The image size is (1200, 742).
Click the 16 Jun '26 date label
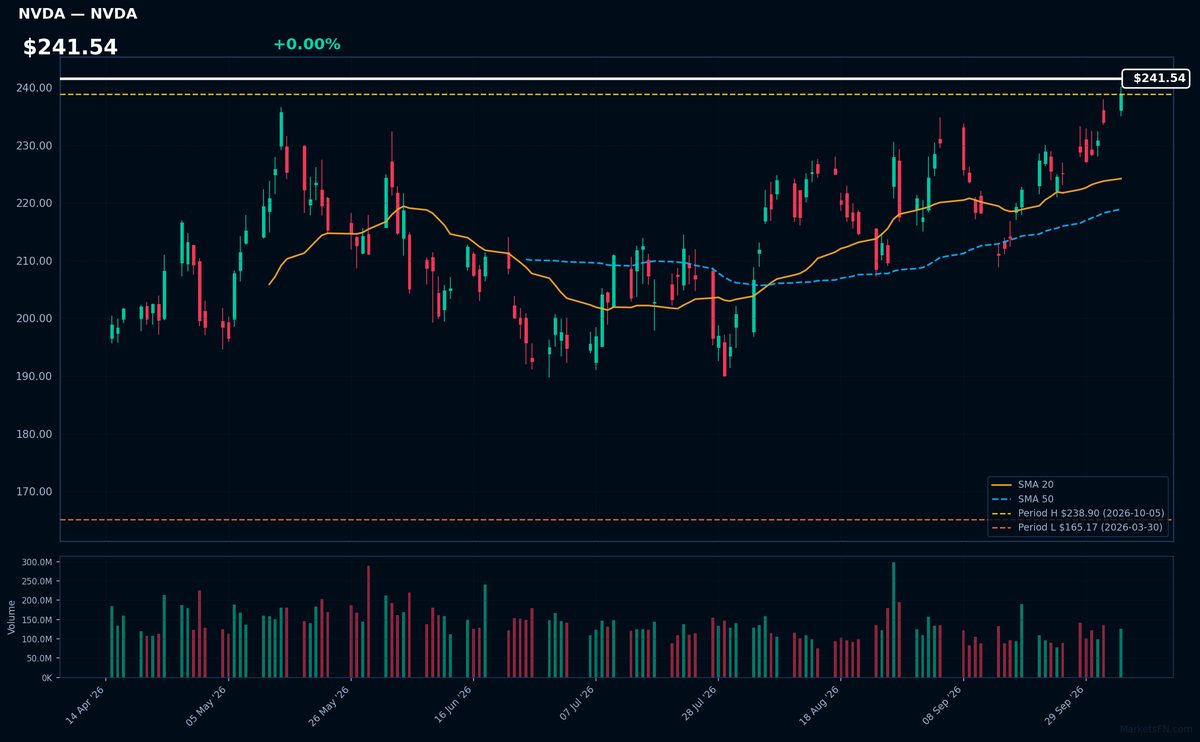[x=452, y=707]
